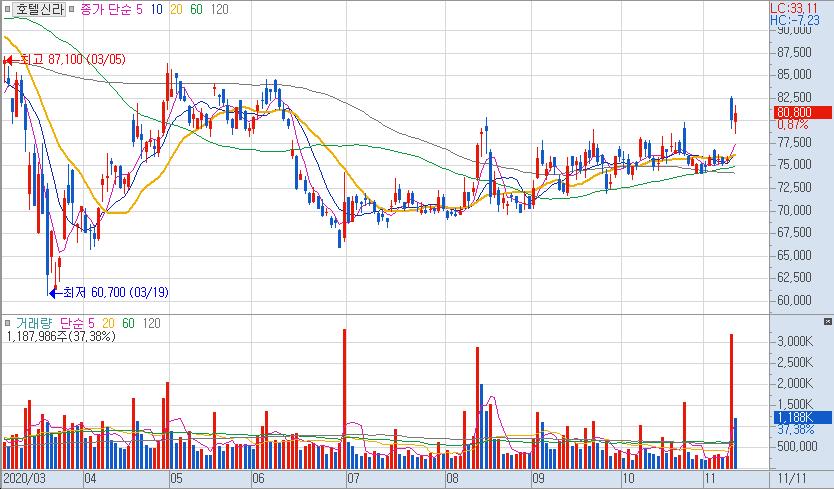Screen dimensions: 834x489
Task: Close the volume panel with the X icon
Action: (827, 321)
